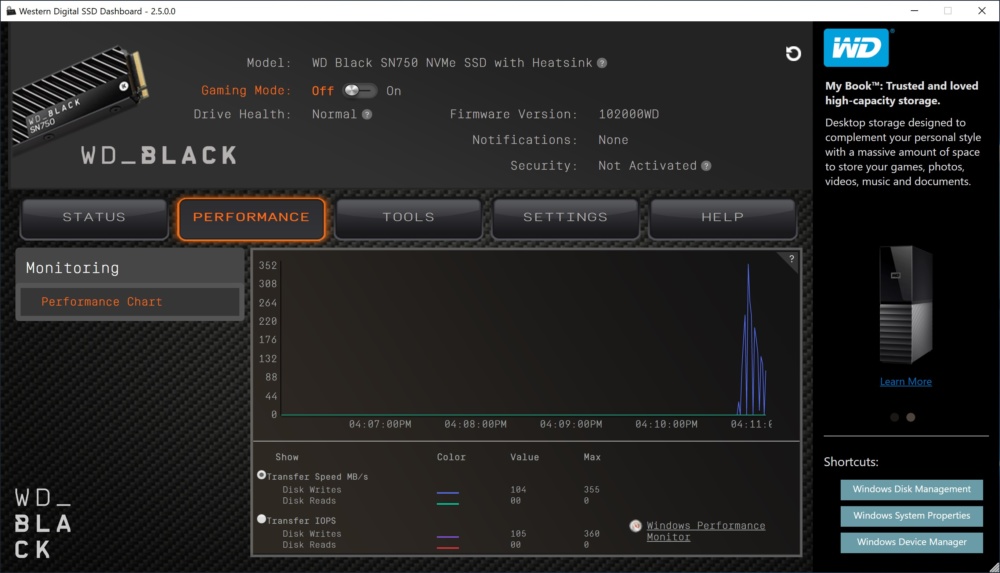Click the Monitoring panel header

tap(130, 268)
